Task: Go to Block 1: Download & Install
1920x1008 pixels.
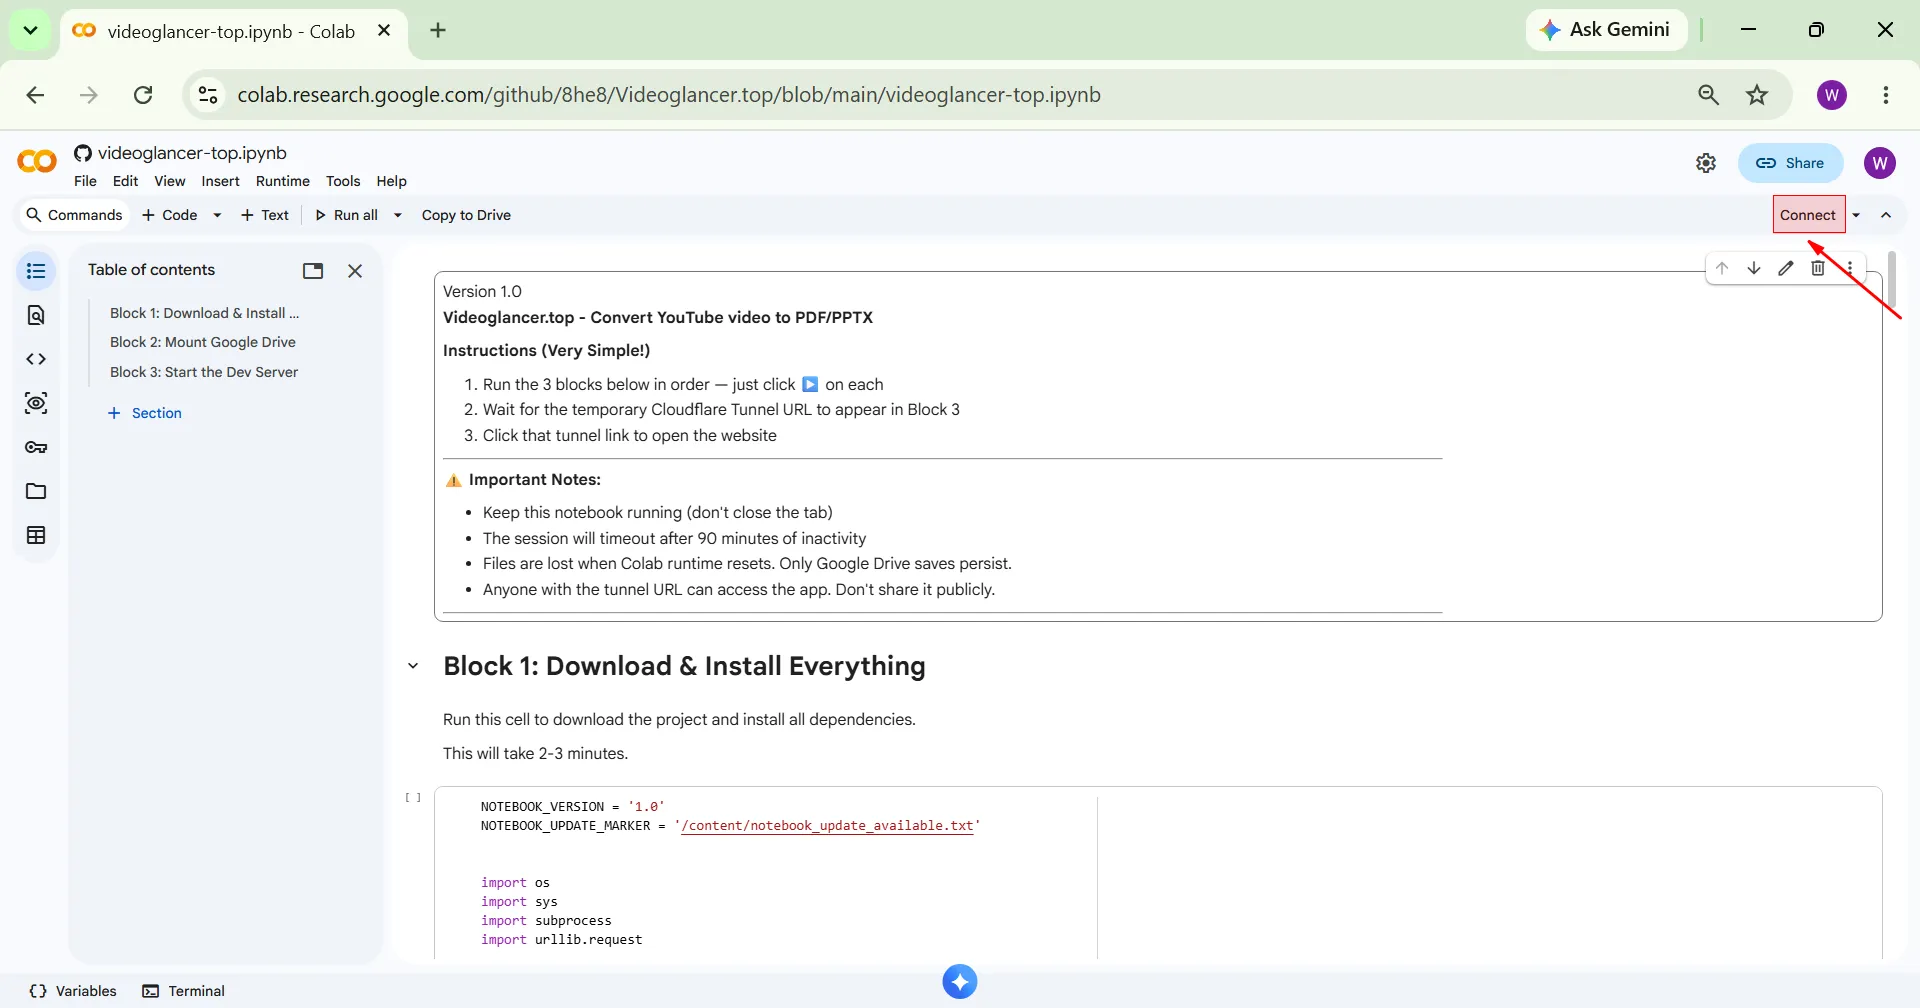Action: [204, 313]
